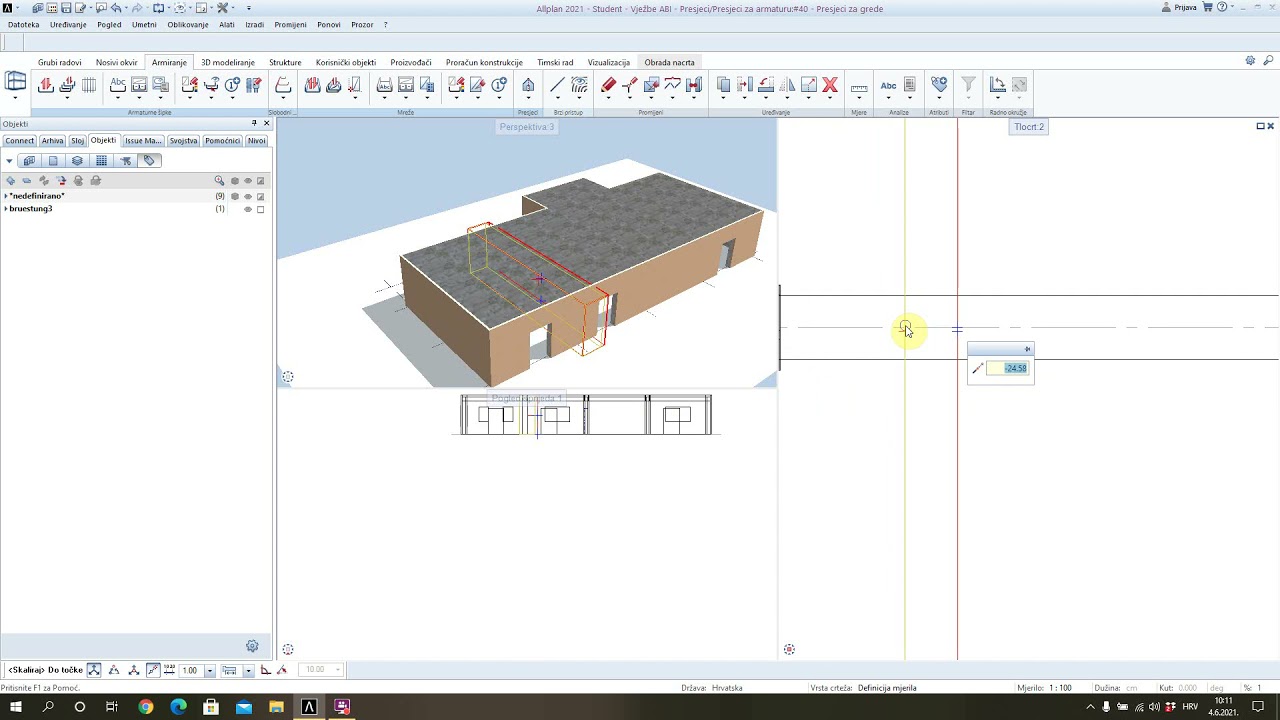Click the Abc bar label icon
The height and width of the screenshot is (720, 1280).
point(118,85)
